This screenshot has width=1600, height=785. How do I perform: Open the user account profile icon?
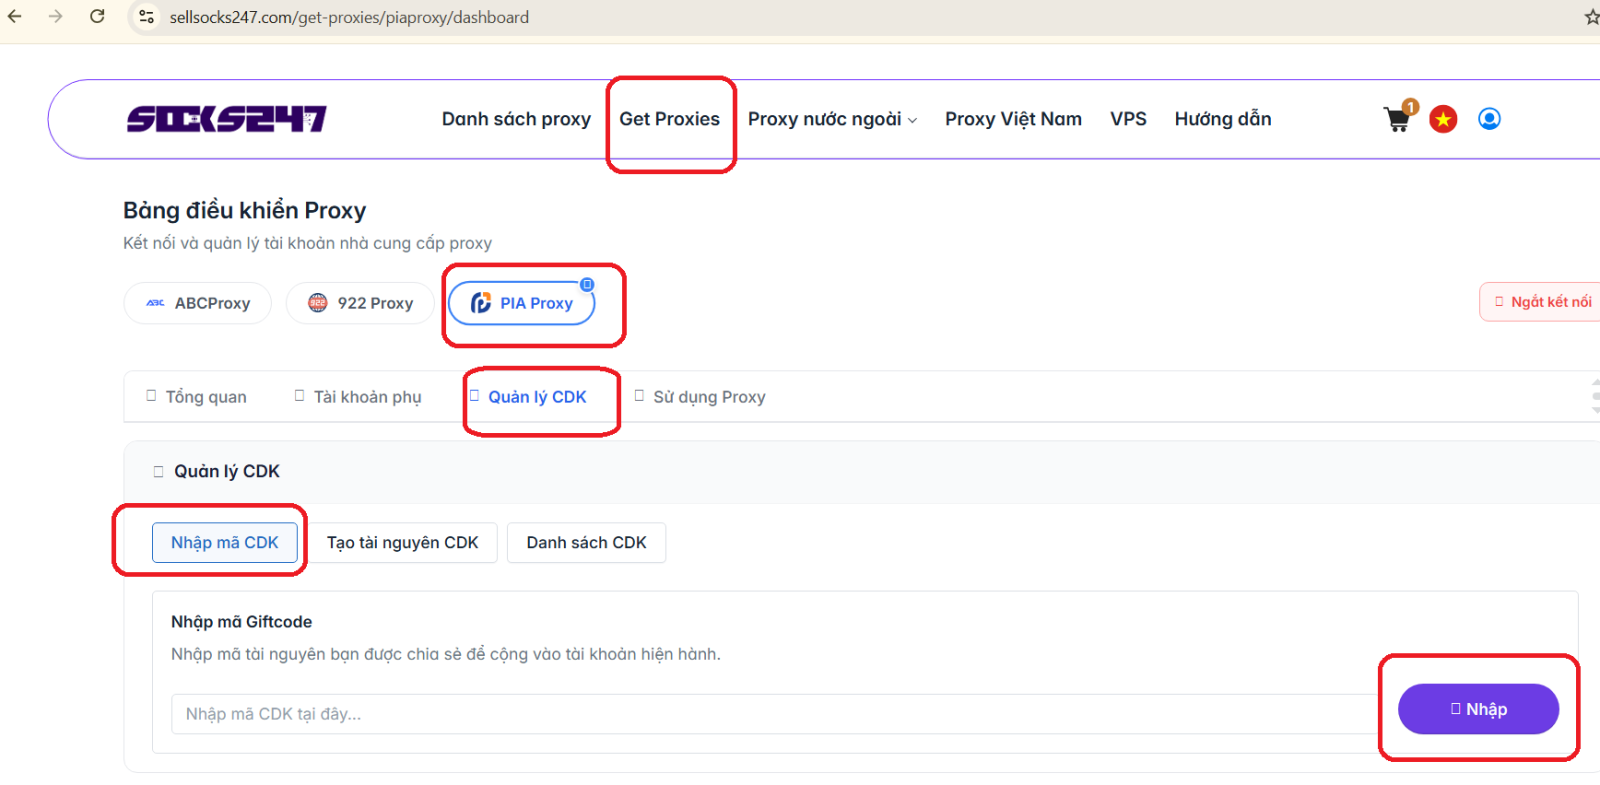(1489, 119)
